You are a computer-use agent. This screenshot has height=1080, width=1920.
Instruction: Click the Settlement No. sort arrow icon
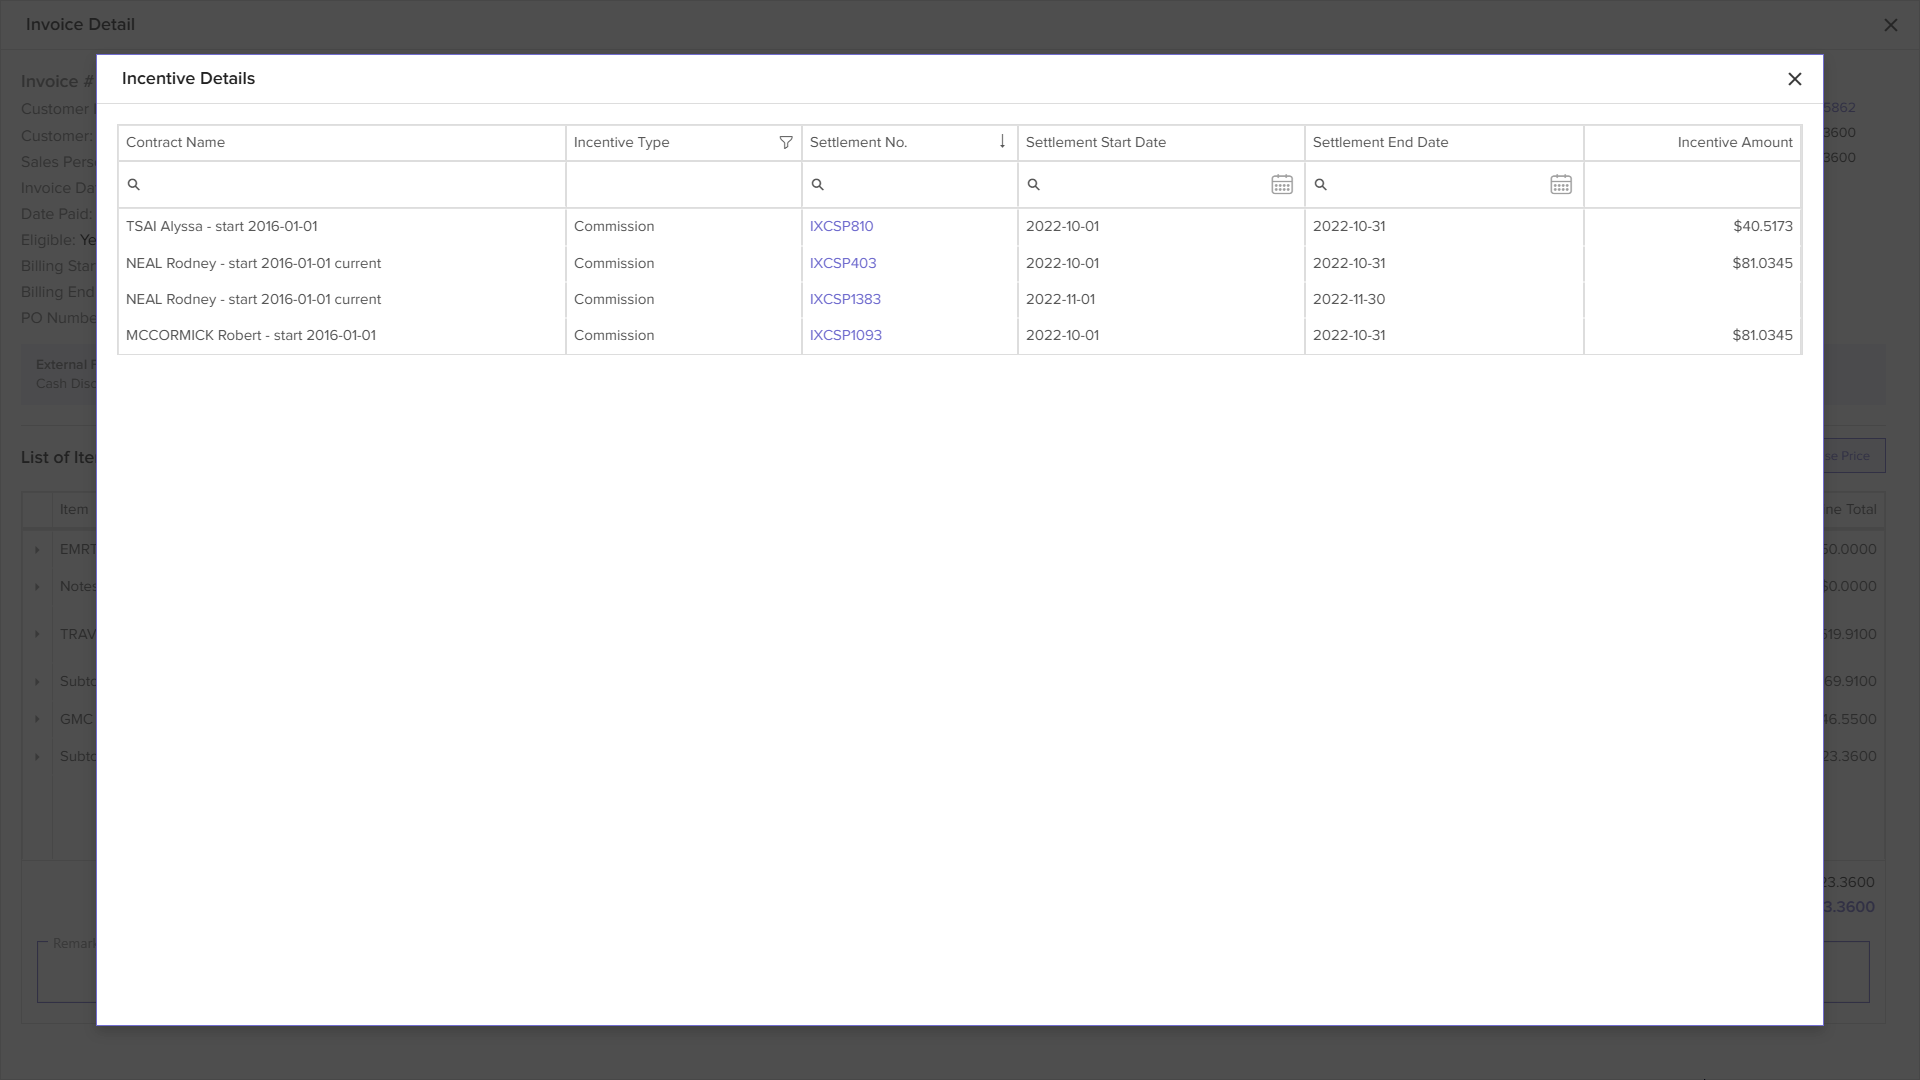coord(1002,142)
